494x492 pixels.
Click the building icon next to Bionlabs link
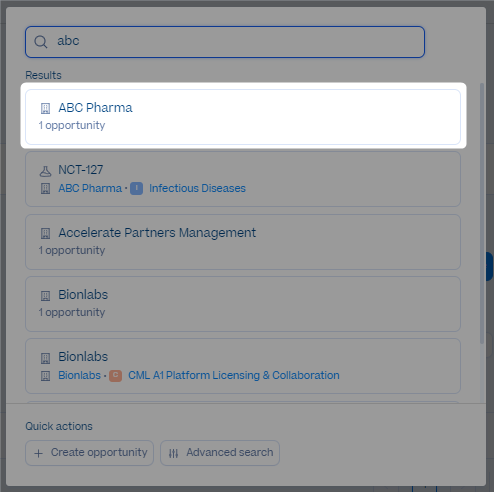click(x=45, y=376)
